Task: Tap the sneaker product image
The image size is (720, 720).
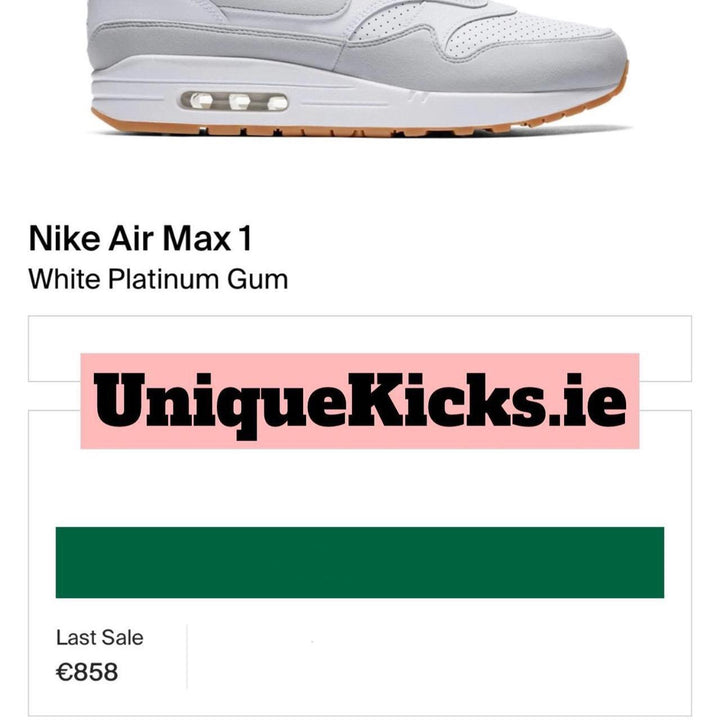Action: click(x=358, y=68)
